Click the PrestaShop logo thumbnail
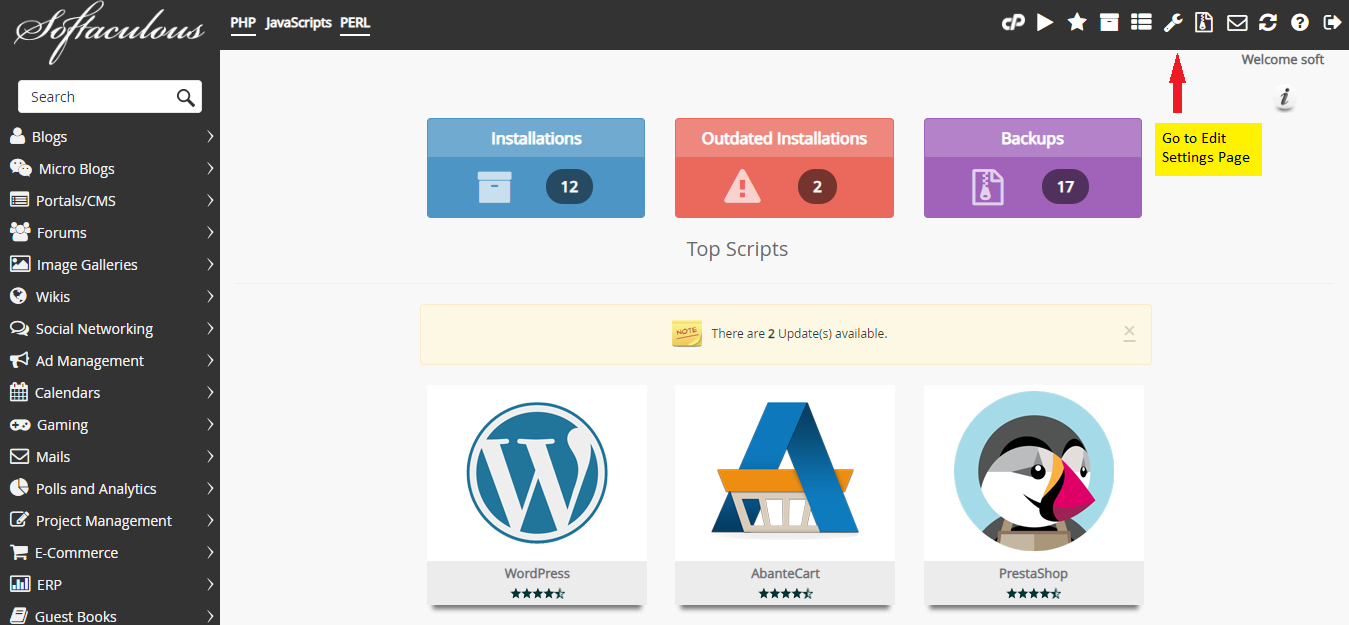The width and height of the screenshot is (1349, 625). [1034, 472]
